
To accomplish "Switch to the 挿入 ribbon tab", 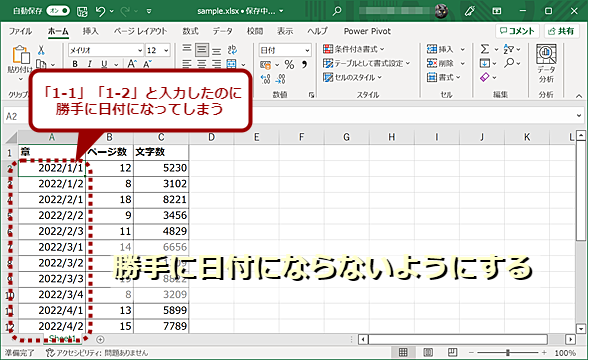I will [91, 31].
